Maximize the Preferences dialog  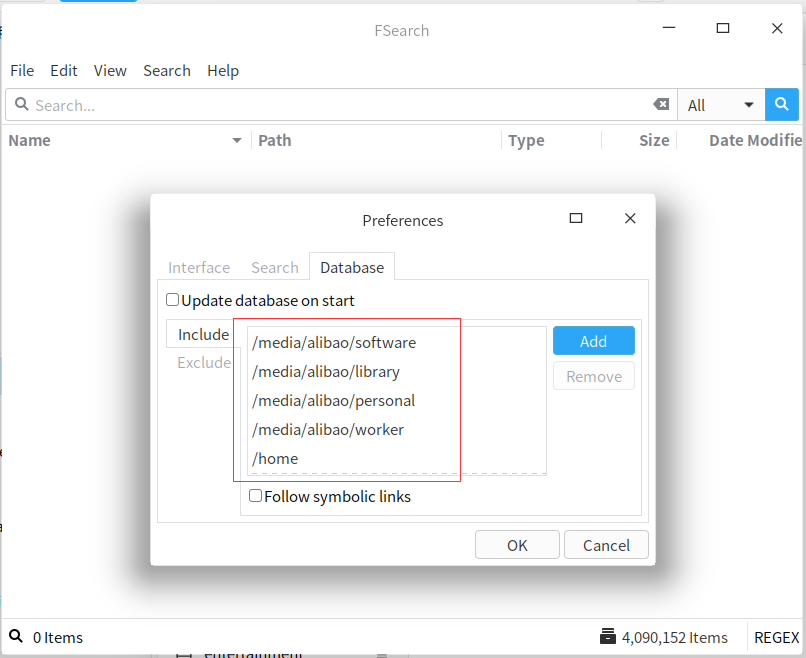click(x=576, y=219)
